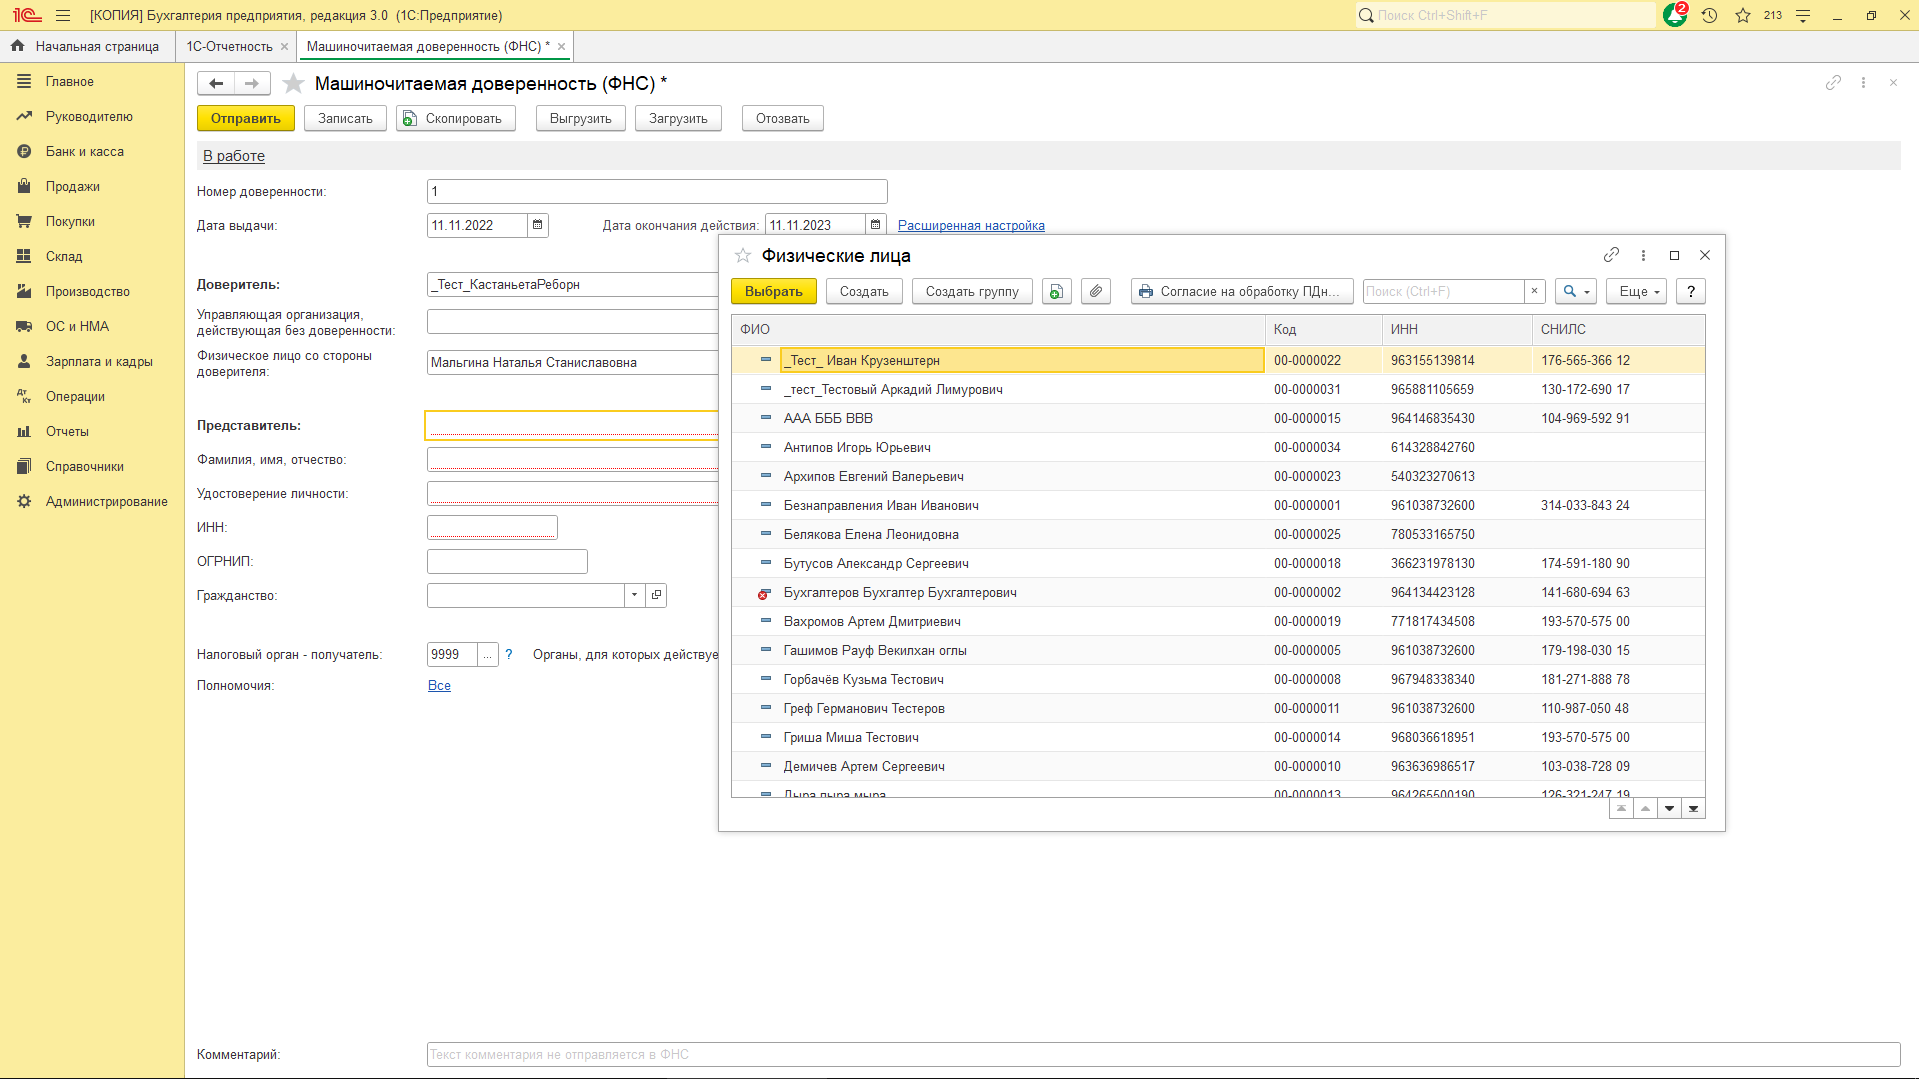Select row Гриша Миша Тестович

tap(1218, 737)
